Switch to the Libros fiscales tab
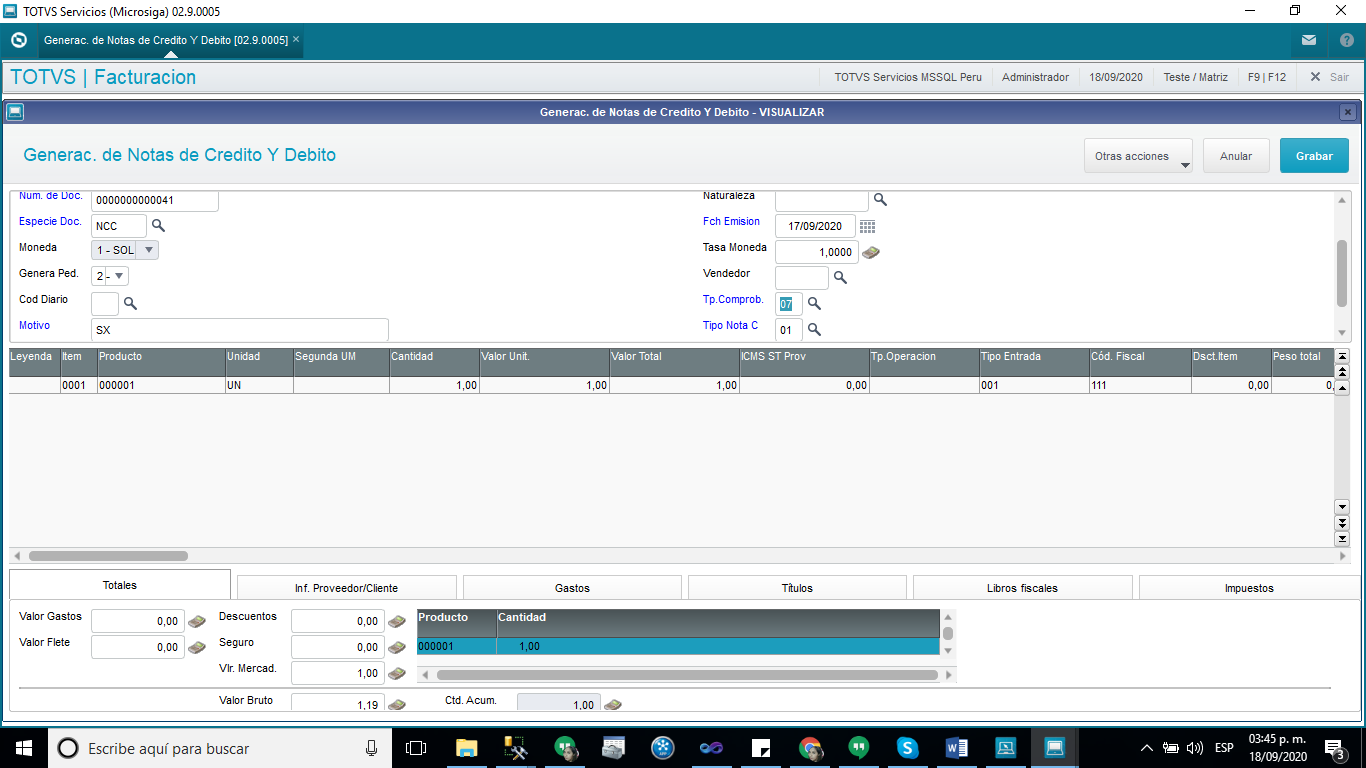 1022,588
